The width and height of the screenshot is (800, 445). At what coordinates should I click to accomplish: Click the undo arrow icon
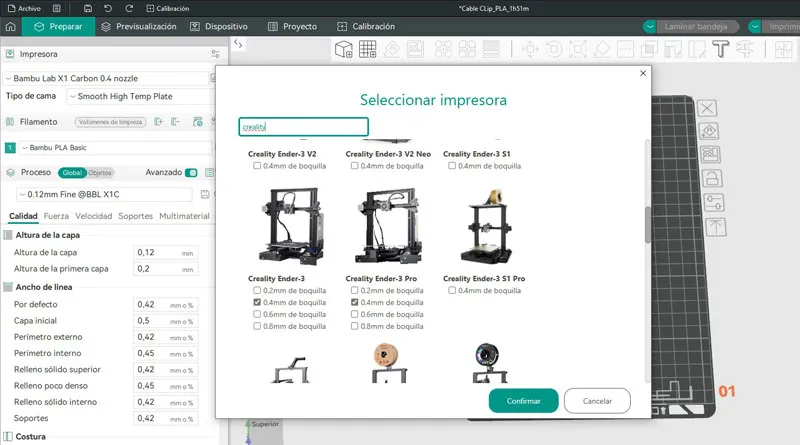108,8
